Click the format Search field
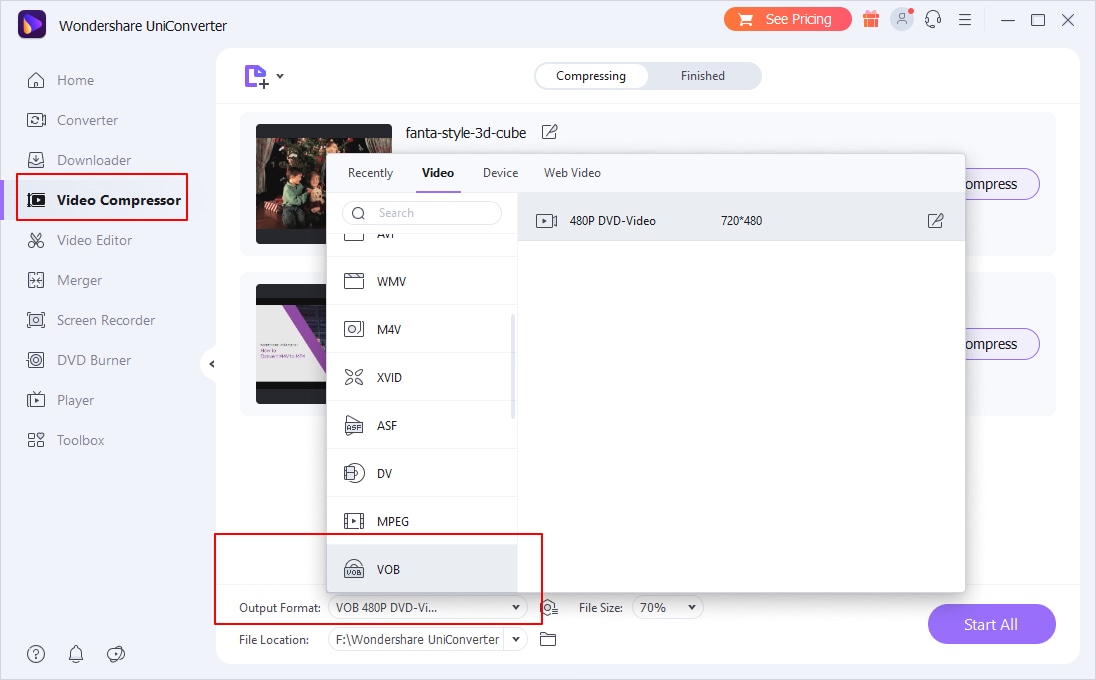Image resolution: width=1096 pixels, height=680 pixels. pyautogui.click(x=421, y=213)
